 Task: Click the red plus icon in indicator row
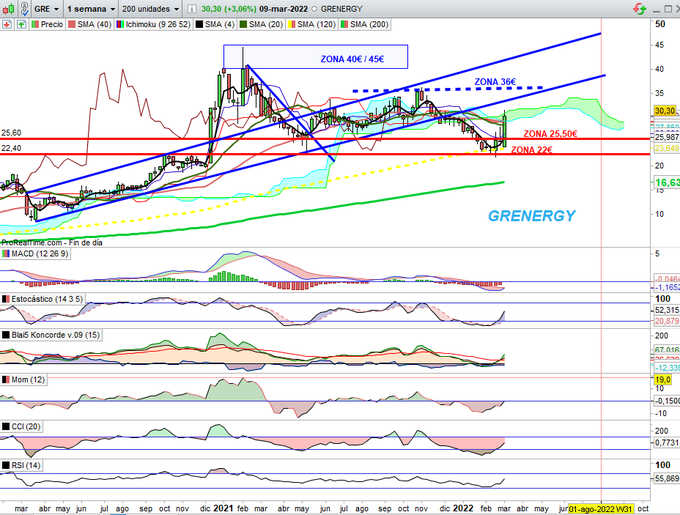[7, 25]
